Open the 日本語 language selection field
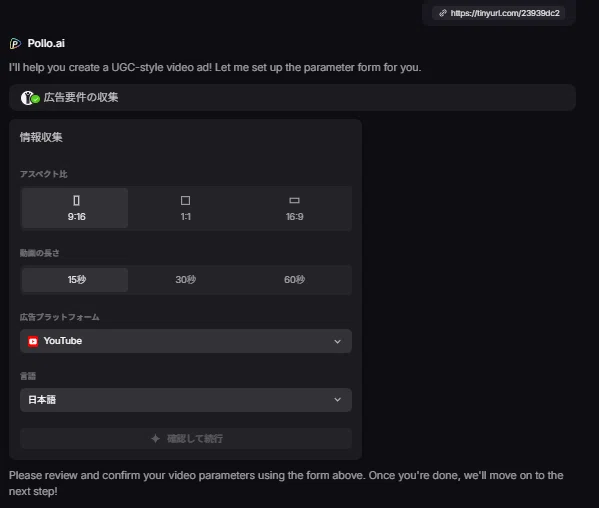This screenshot has height=508, width=599. [x=186, y=400]
